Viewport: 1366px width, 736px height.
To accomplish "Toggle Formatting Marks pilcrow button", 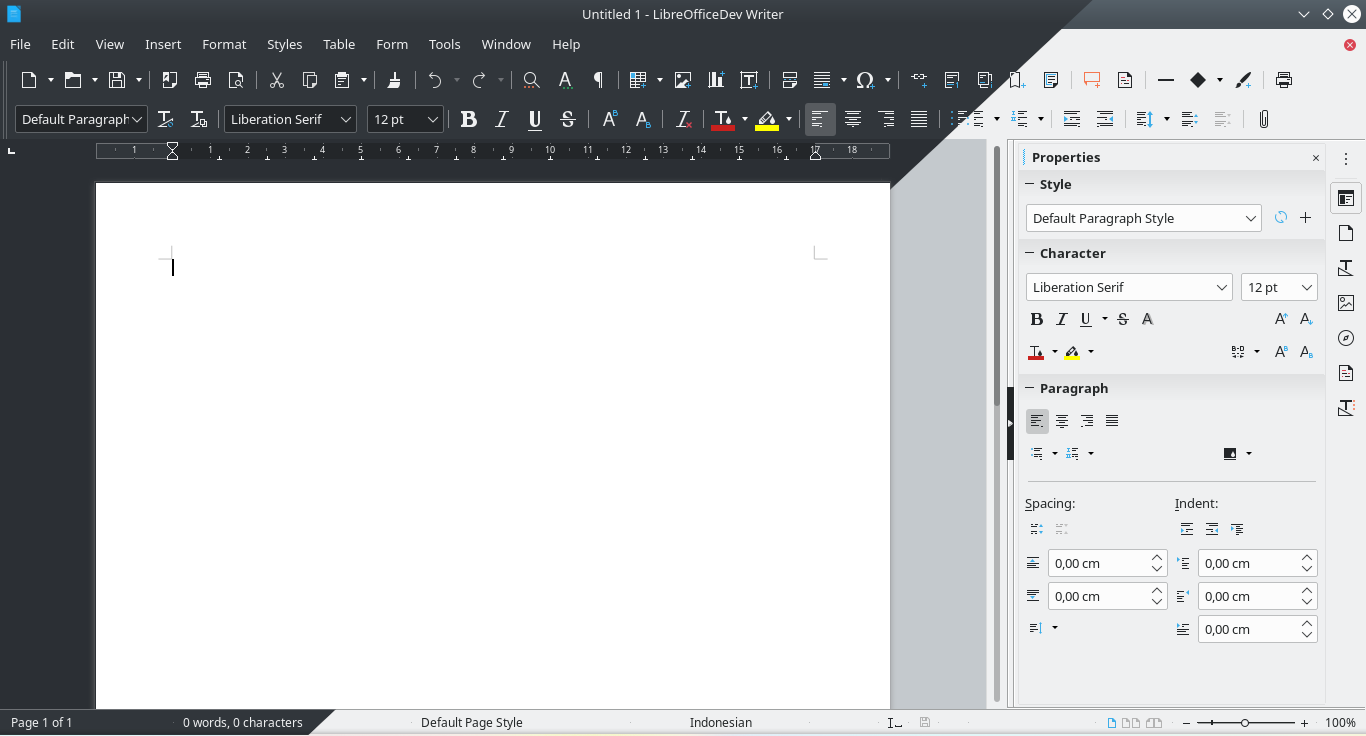I will [598, 80].
